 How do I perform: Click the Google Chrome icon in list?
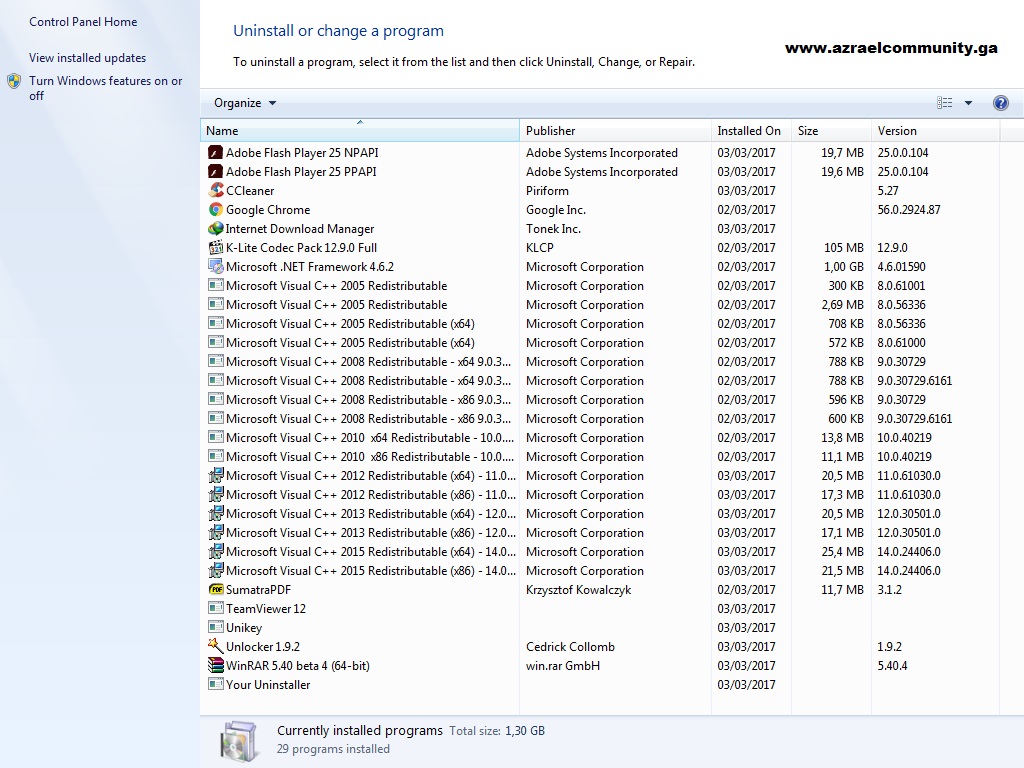(x=216, y=209)
